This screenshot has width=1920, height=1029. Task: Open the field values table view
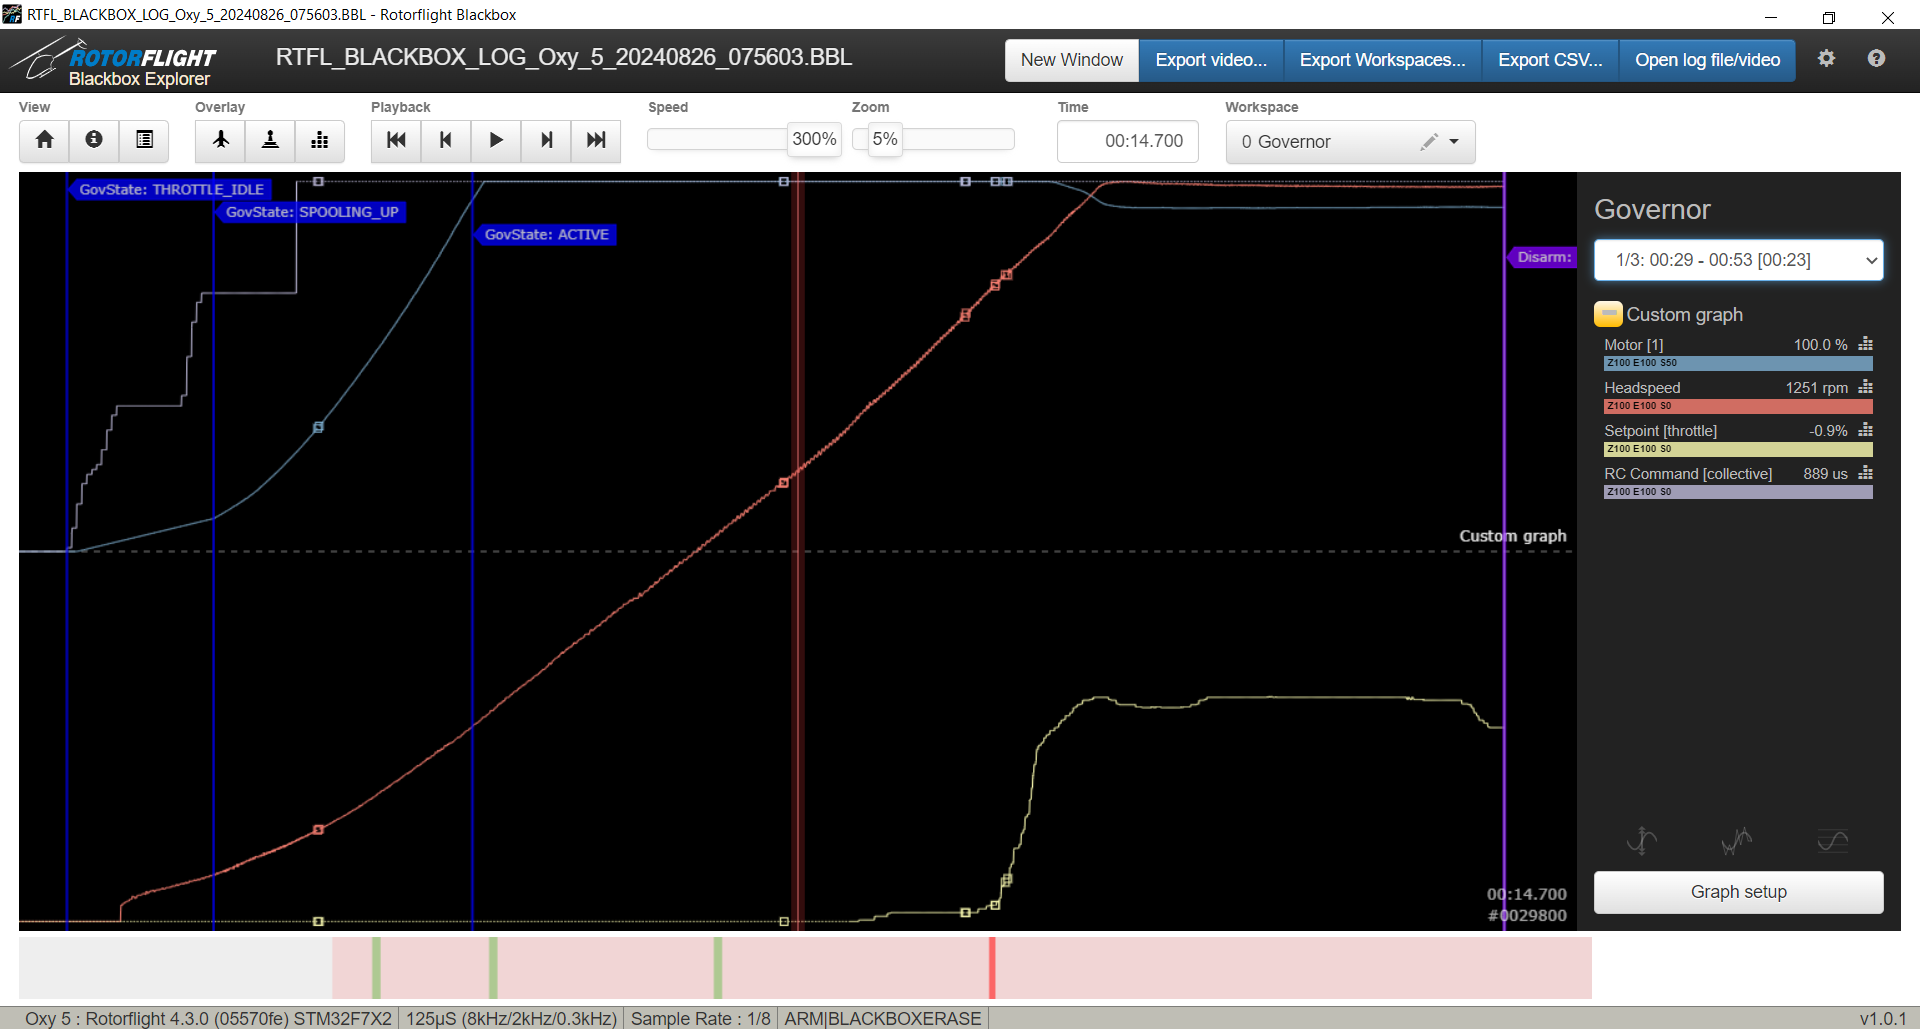point(144,140)
